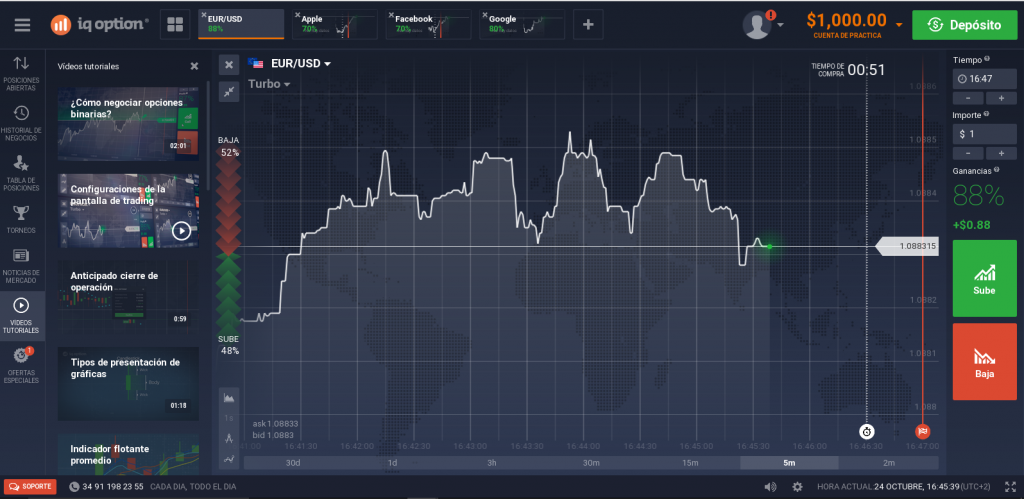Expand the Turbo option type dropdown
Image resolution: width=1024 pixels, height=499 pixels.
269,84
